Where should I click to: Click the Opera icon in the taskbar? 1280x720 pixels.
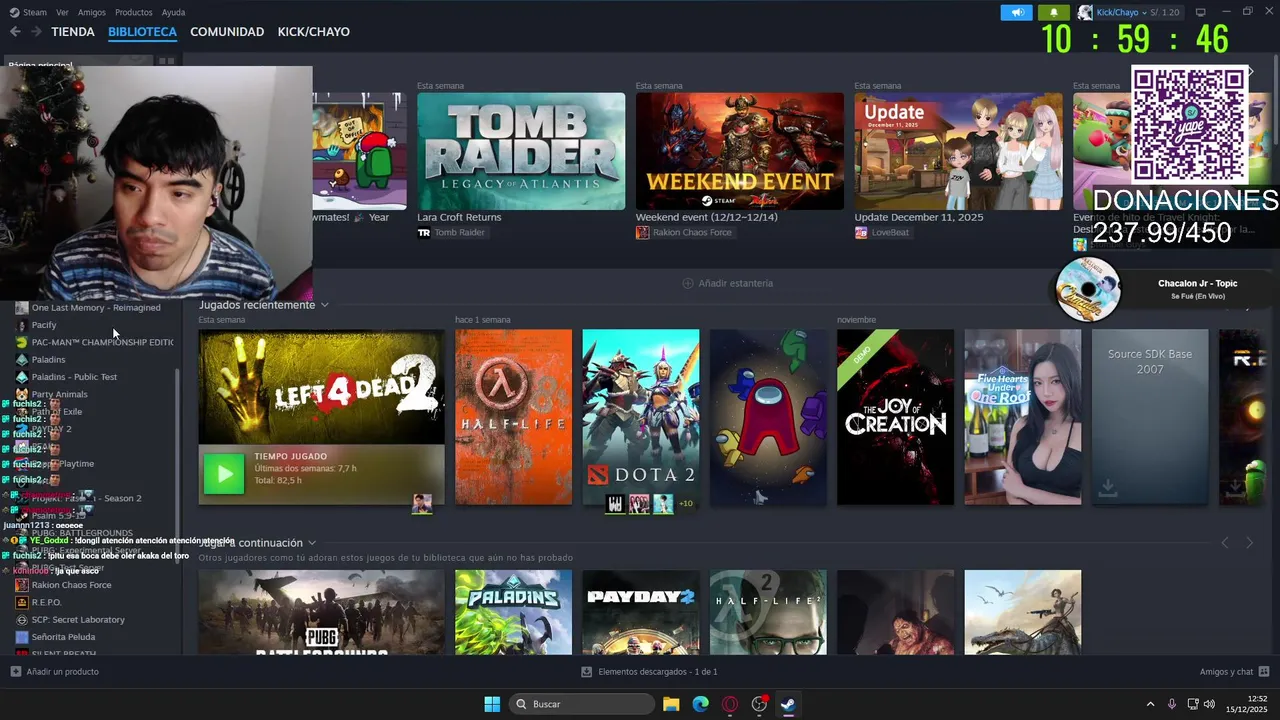730,704
